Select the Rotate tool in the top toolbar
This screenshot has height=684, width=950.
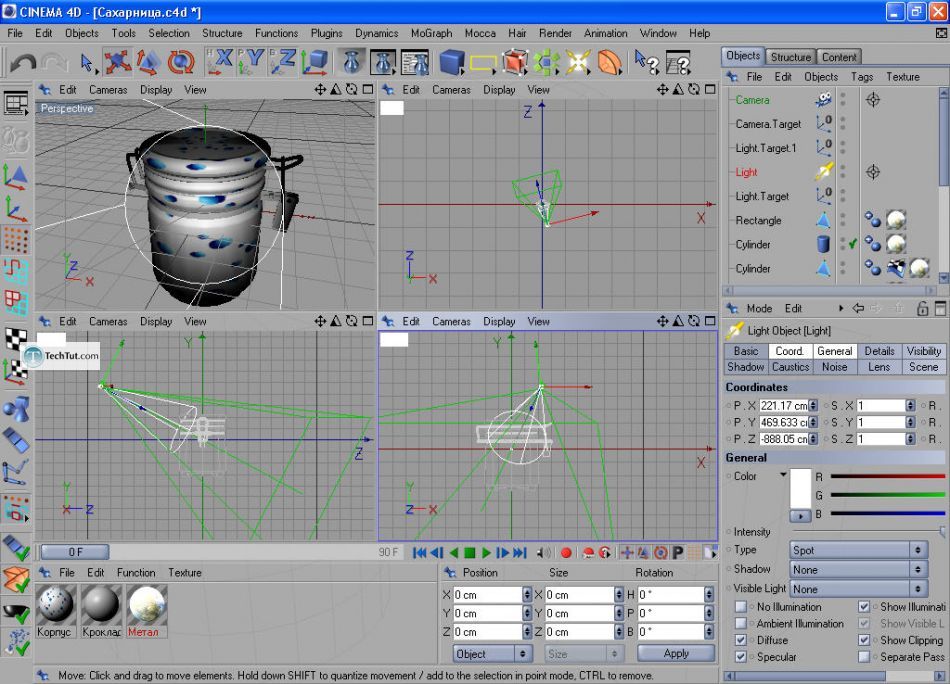pos(181,63)
